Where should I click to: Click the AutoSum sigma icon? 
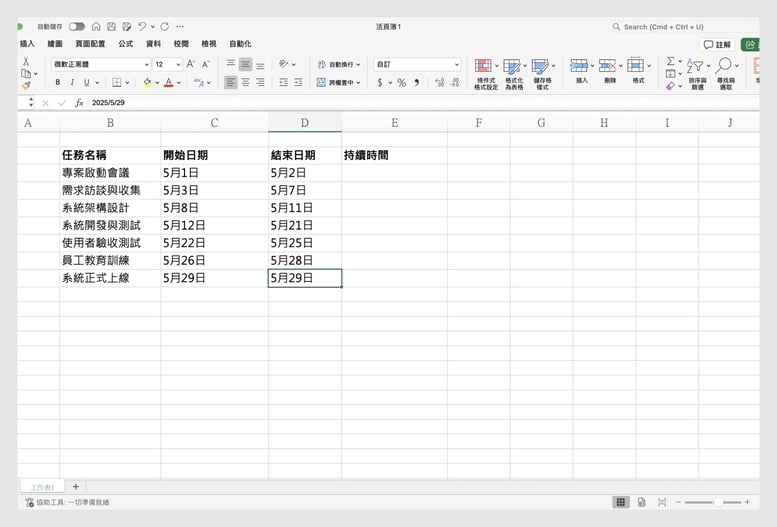coord(670,61)
